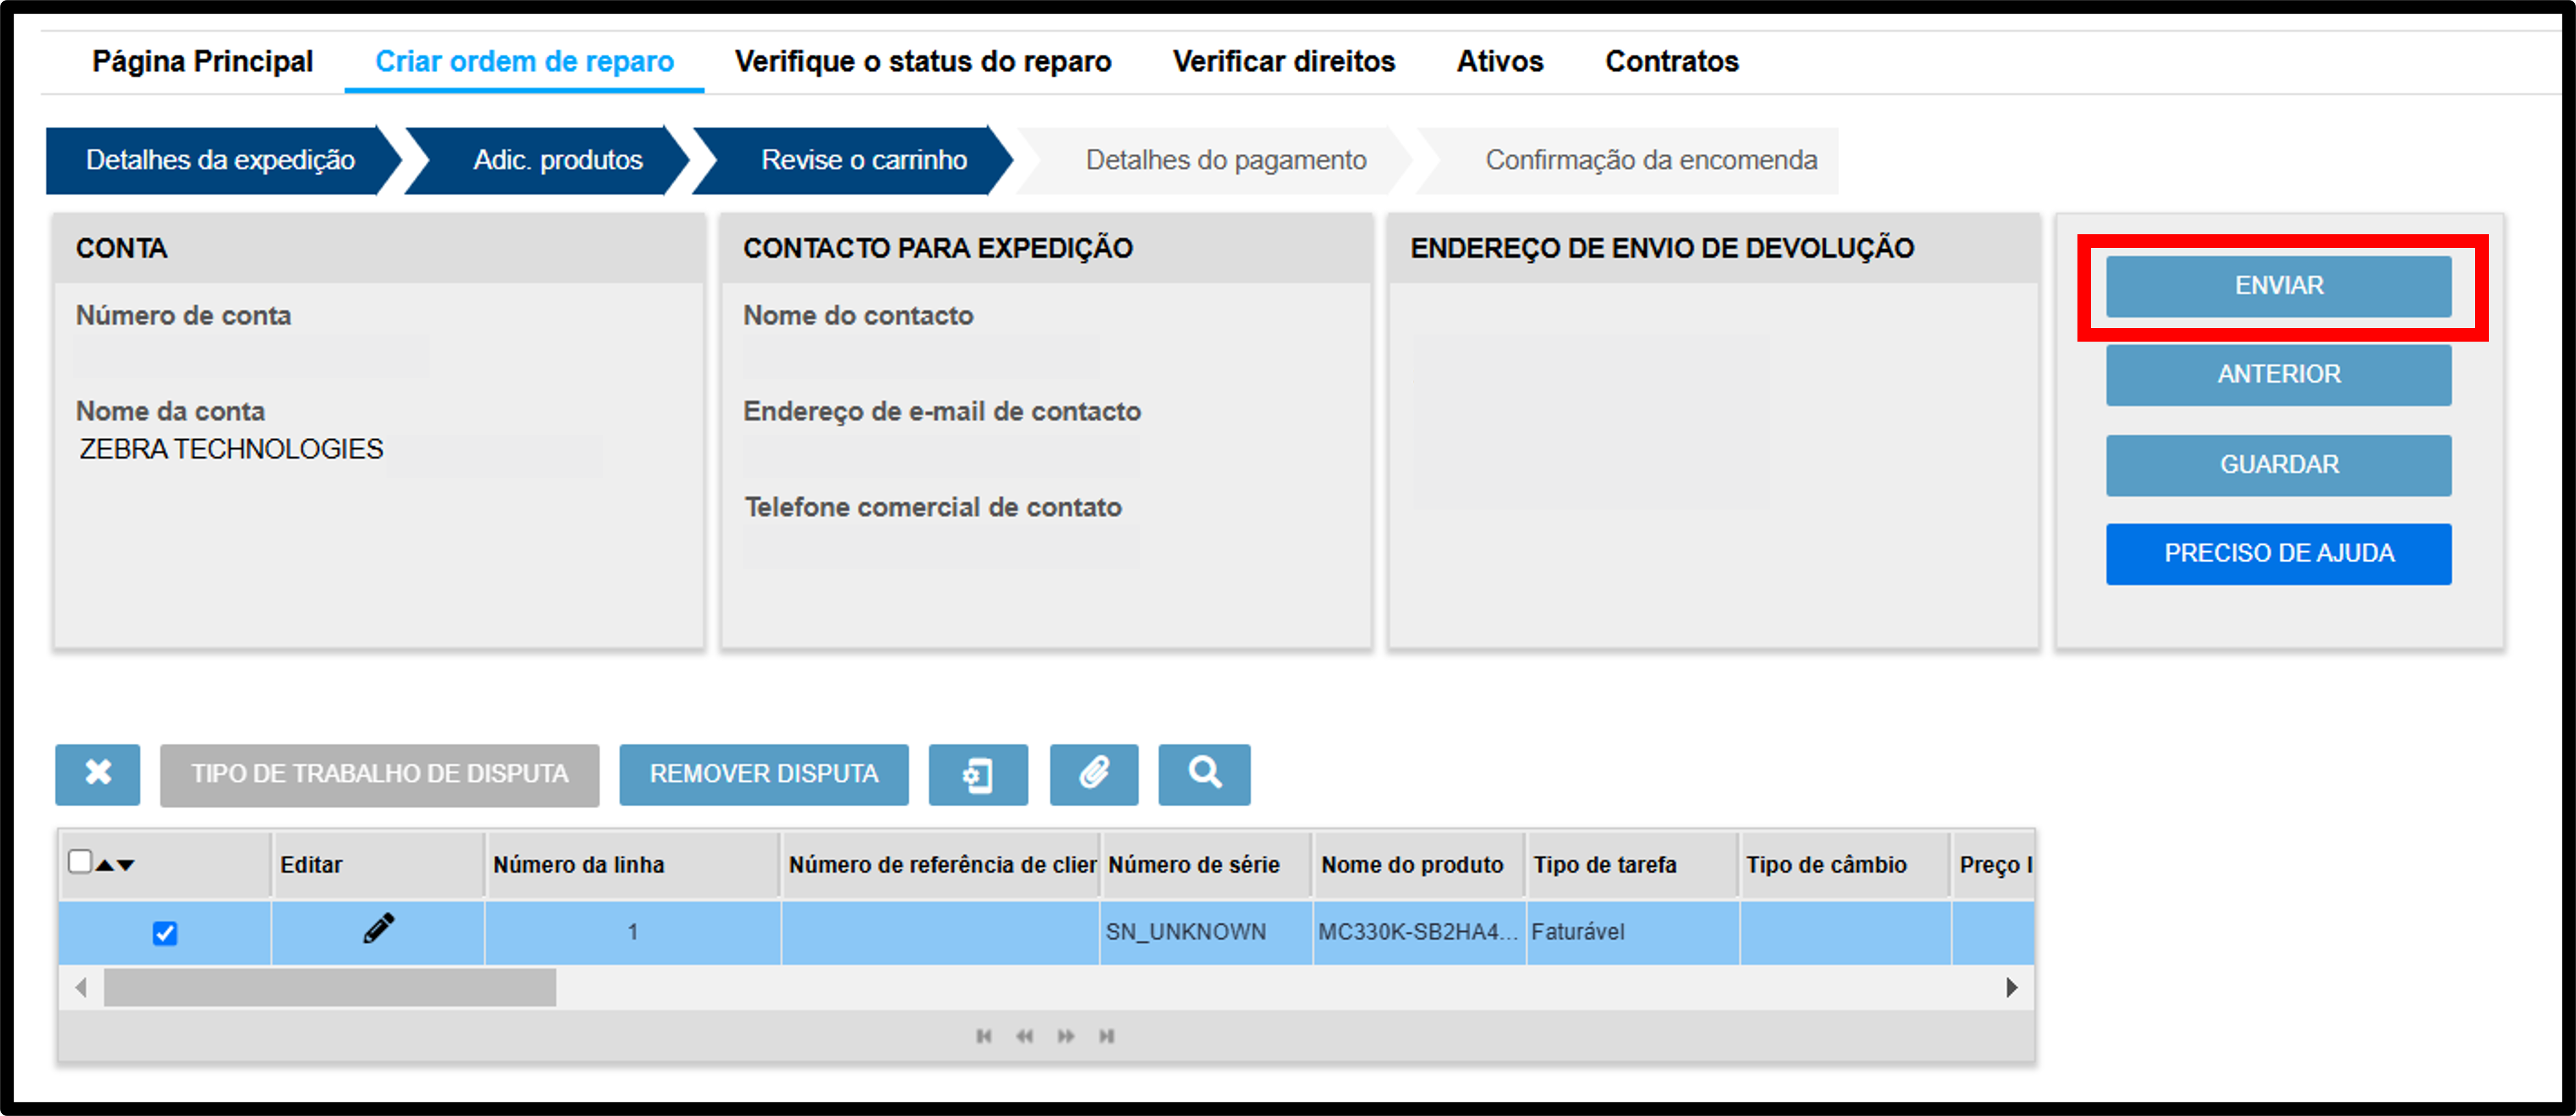Click the SN_UNKNOWN serial number cell

pos(1206,932)
